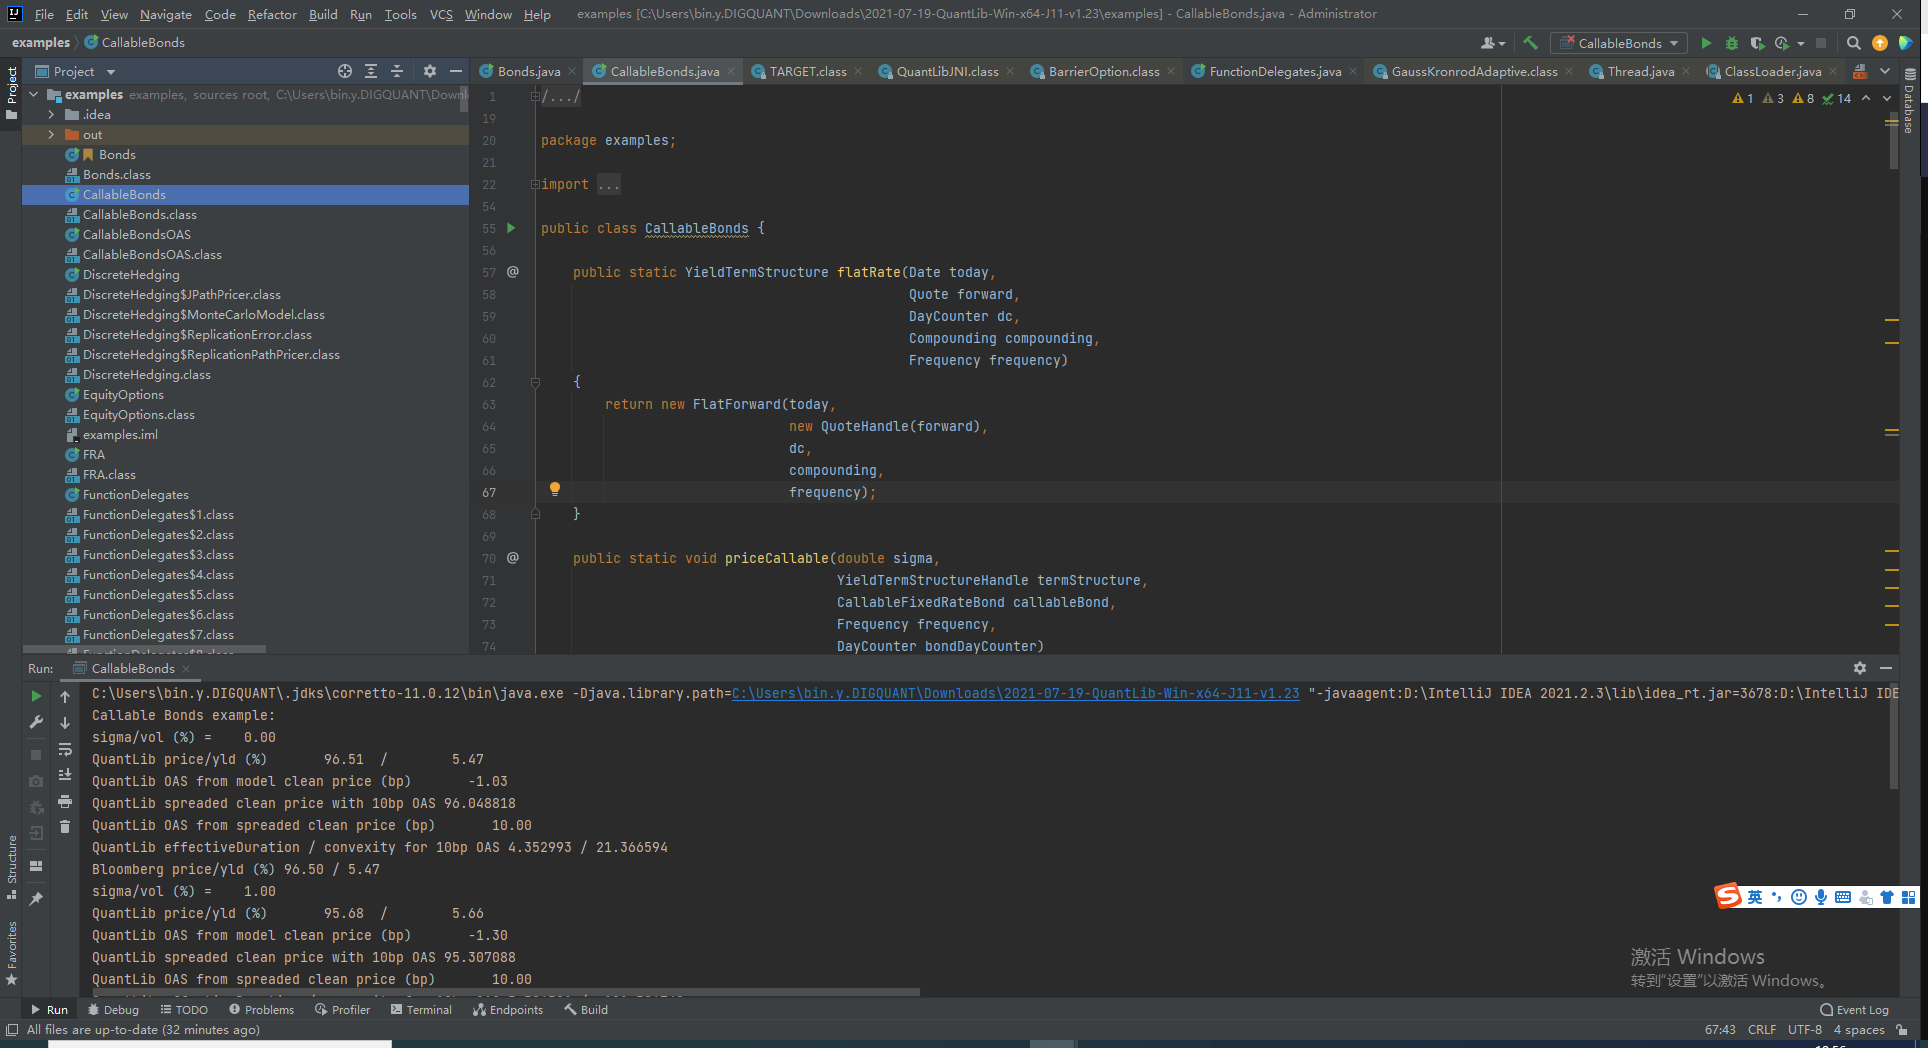Run CallableBonds with Coverage
Image resolution: width=1928 pixels, height=1048 pixels.
pyautogui.click(x=1758, y=43)
